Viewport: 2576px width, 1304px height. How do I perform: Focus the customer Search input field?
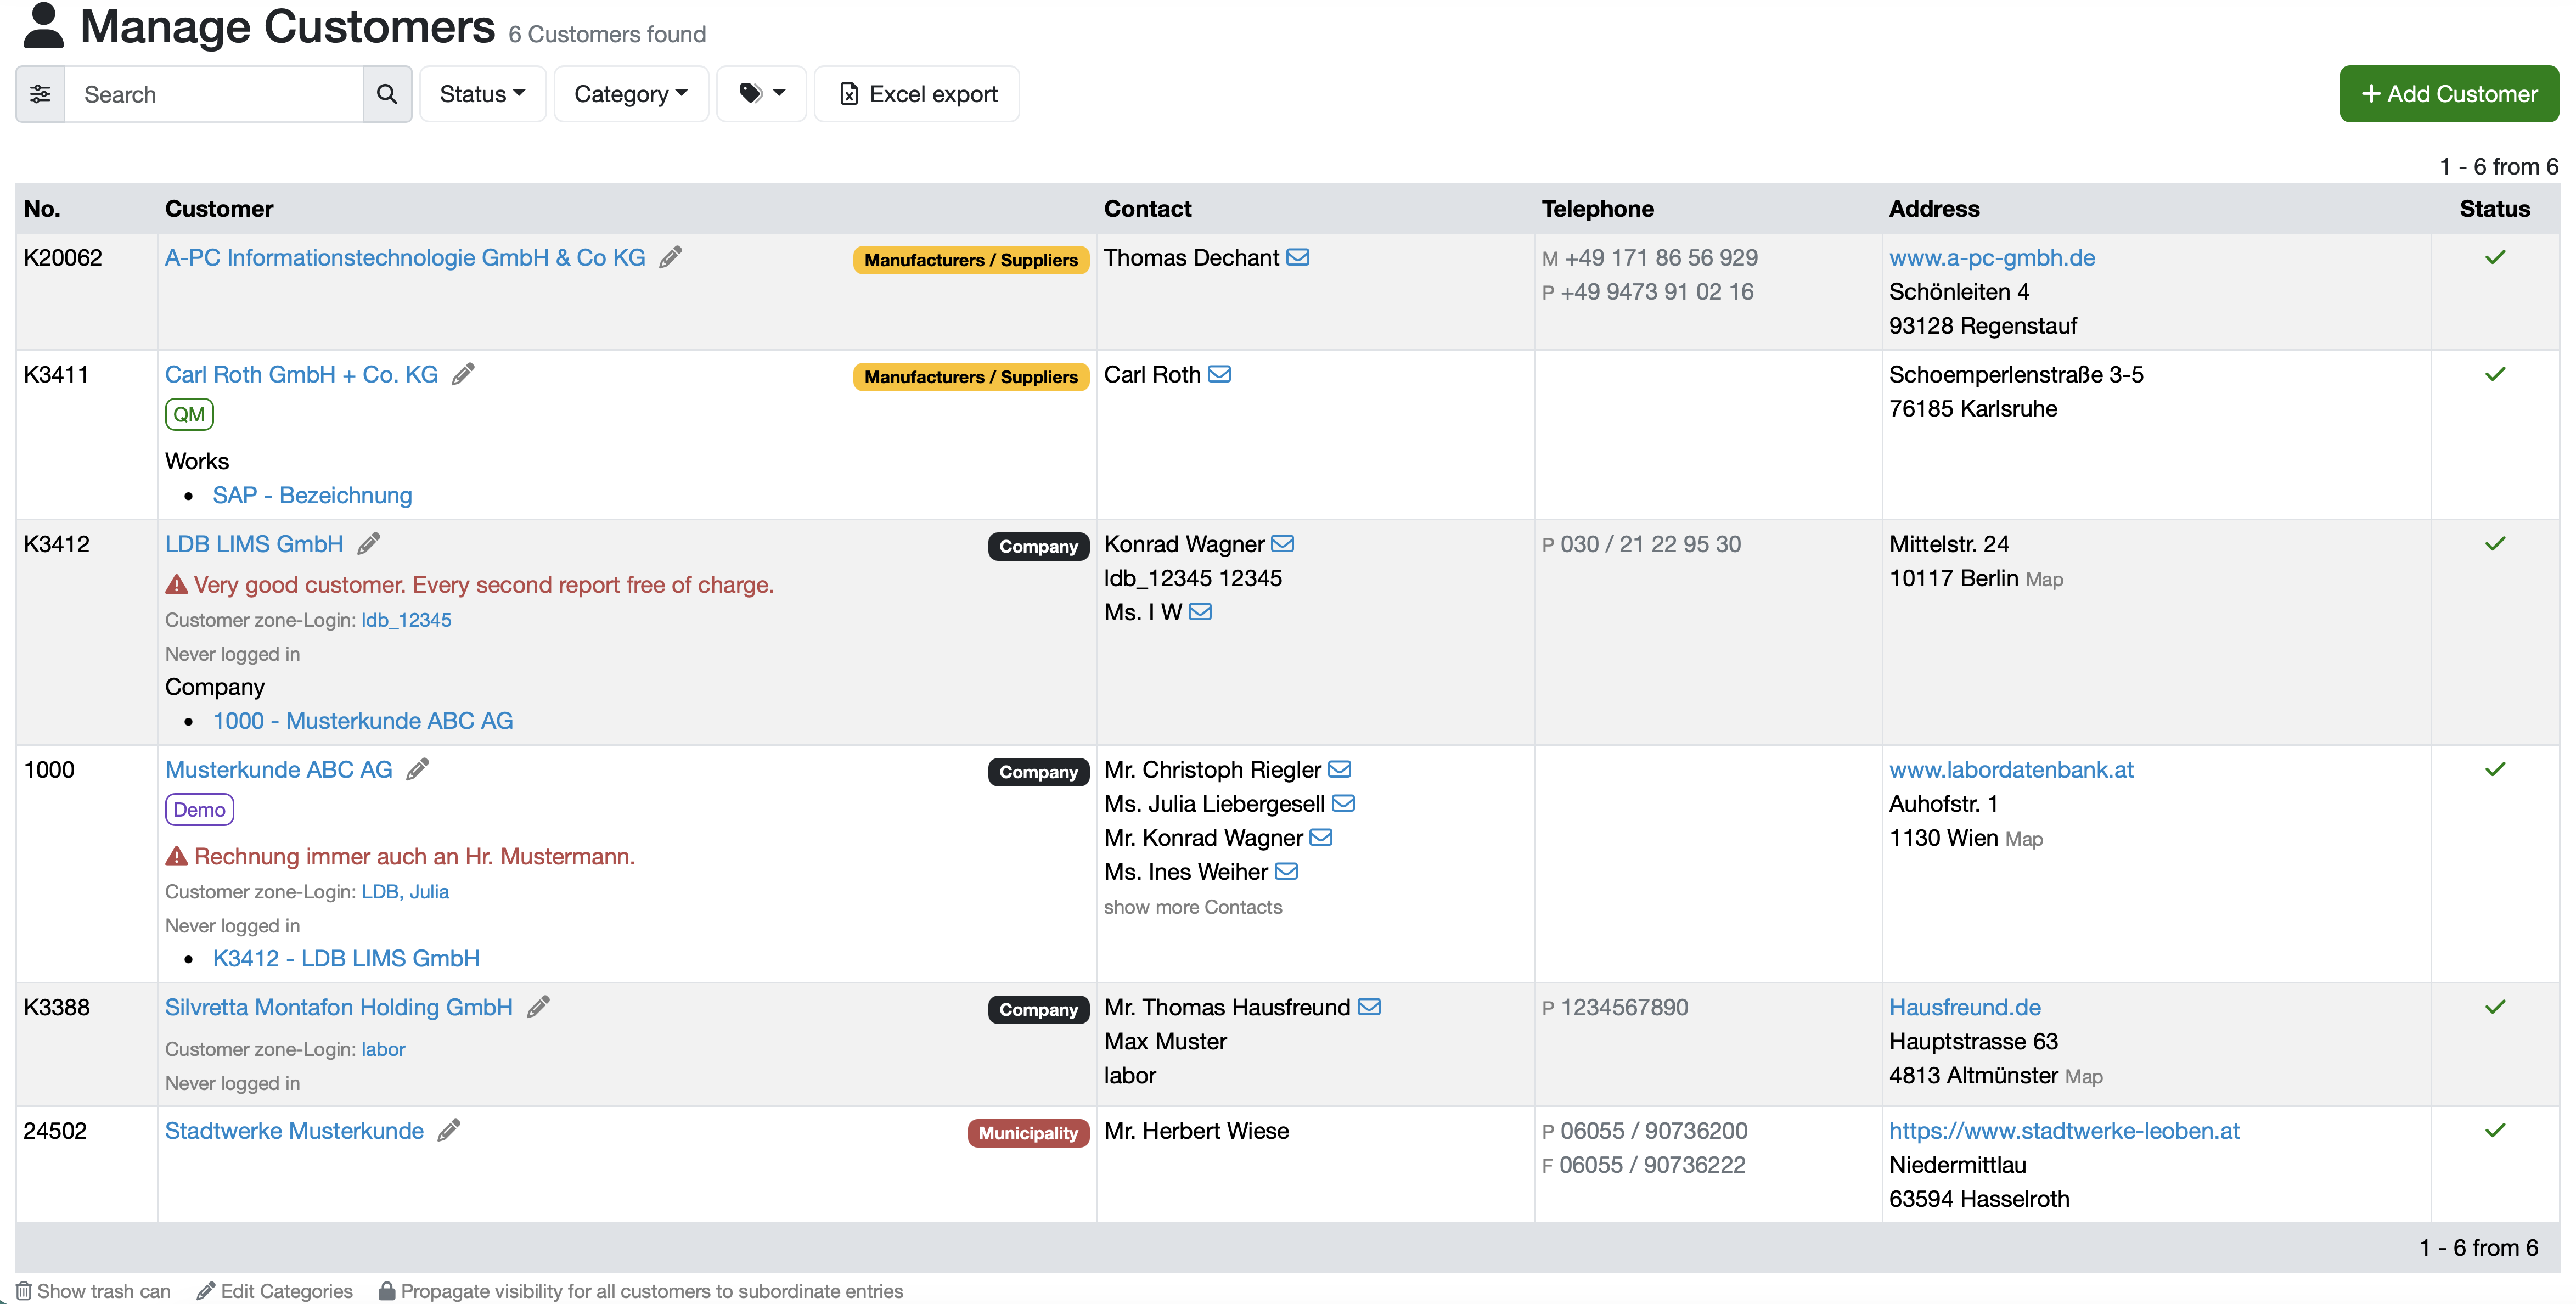214,94
